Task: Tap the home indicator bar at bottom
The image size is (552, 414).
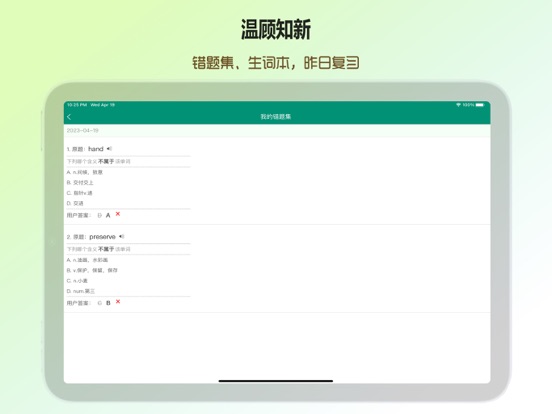Action: pos(276,381)
